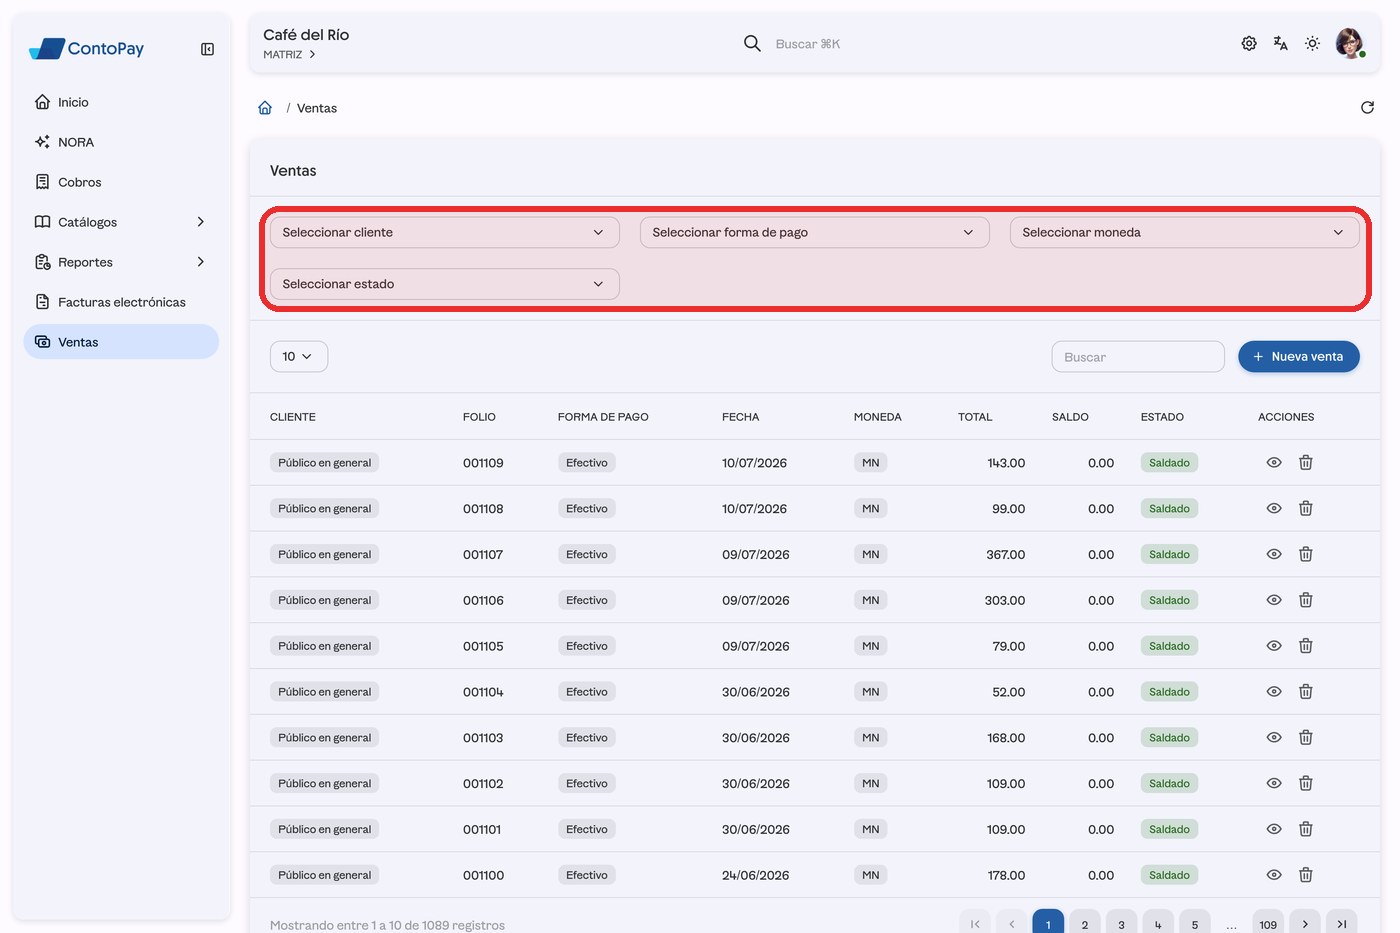
Task: Open Cobros in sidebar
Action: click(121, 182)
